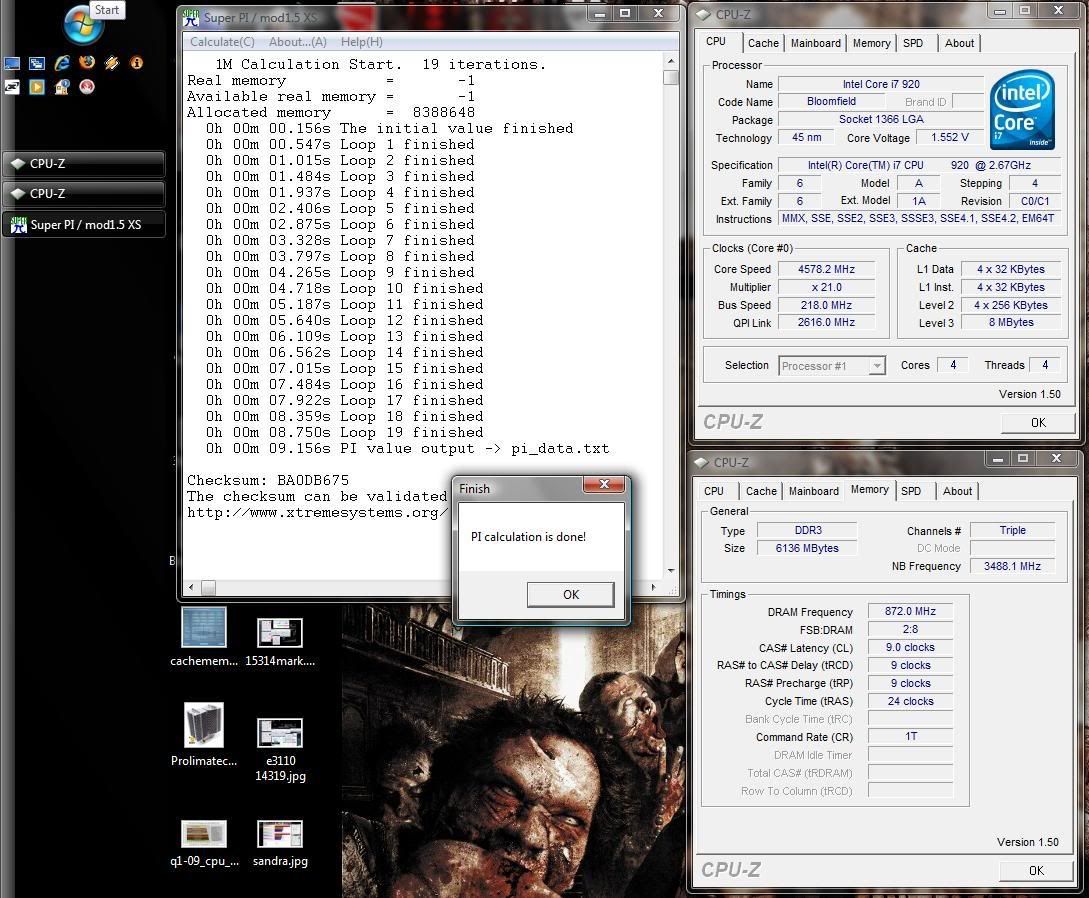This screenshot has width=1089, height=898.
Task: Click title bar icon of CPU-Z memory window
Action: point(701,463)
